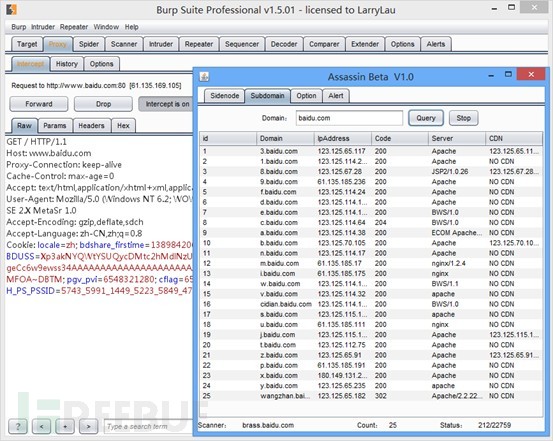Image resolution: width=553 pixels, height=441 pixels.
Task: Switch to the Scanner tab
Action: point(124,44)
